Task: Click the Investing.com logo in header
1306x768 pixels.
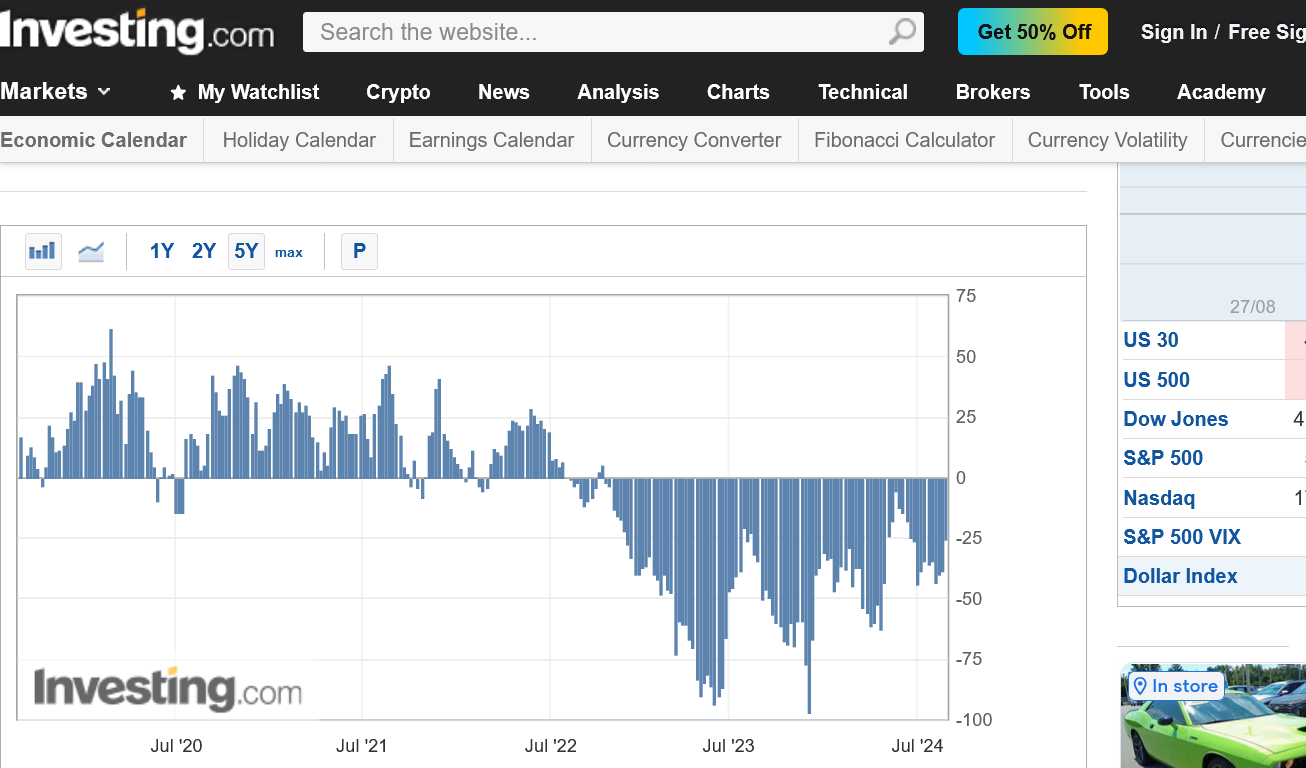Action: (137, 31)
